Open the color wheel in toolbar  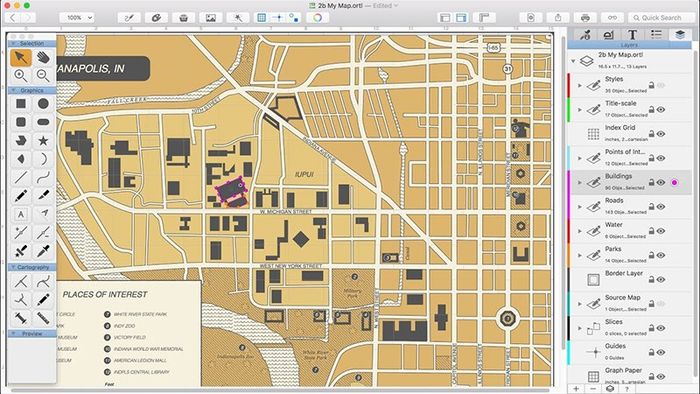click(317, 18)
